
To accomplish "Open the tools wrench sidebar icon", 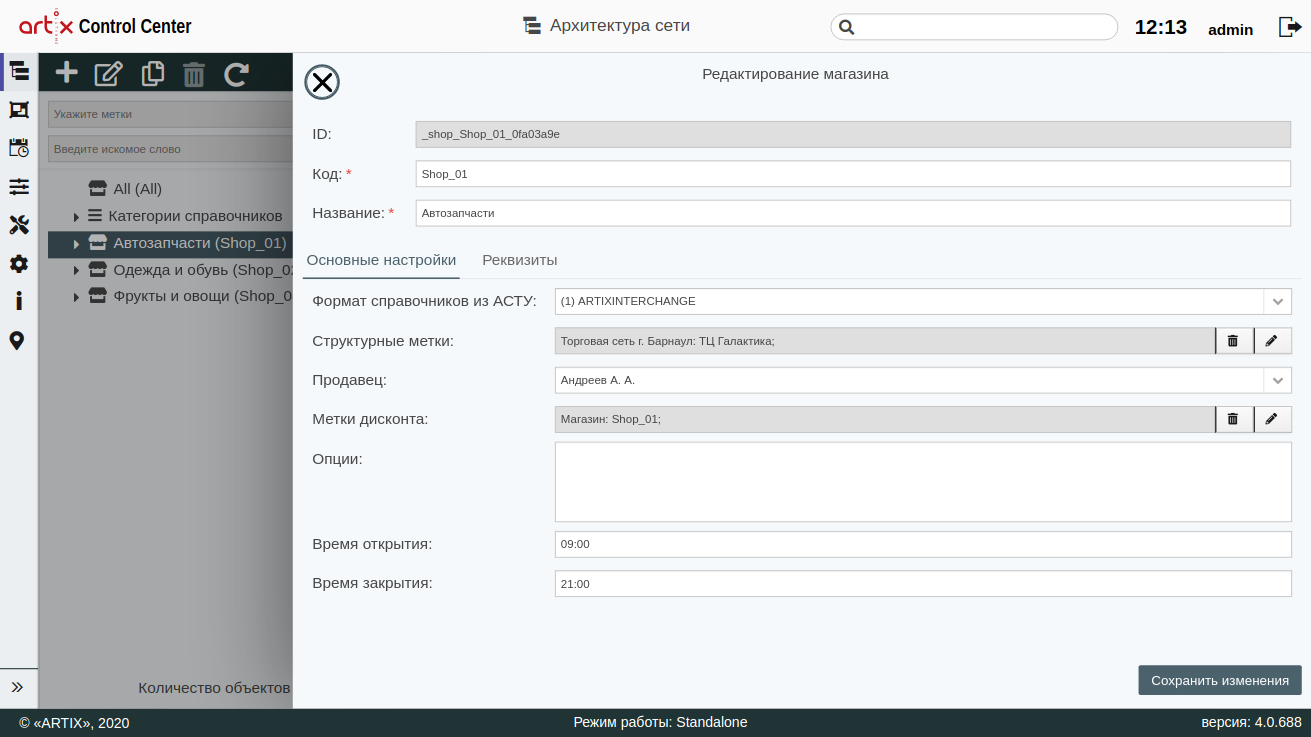I will click(19, 225).
